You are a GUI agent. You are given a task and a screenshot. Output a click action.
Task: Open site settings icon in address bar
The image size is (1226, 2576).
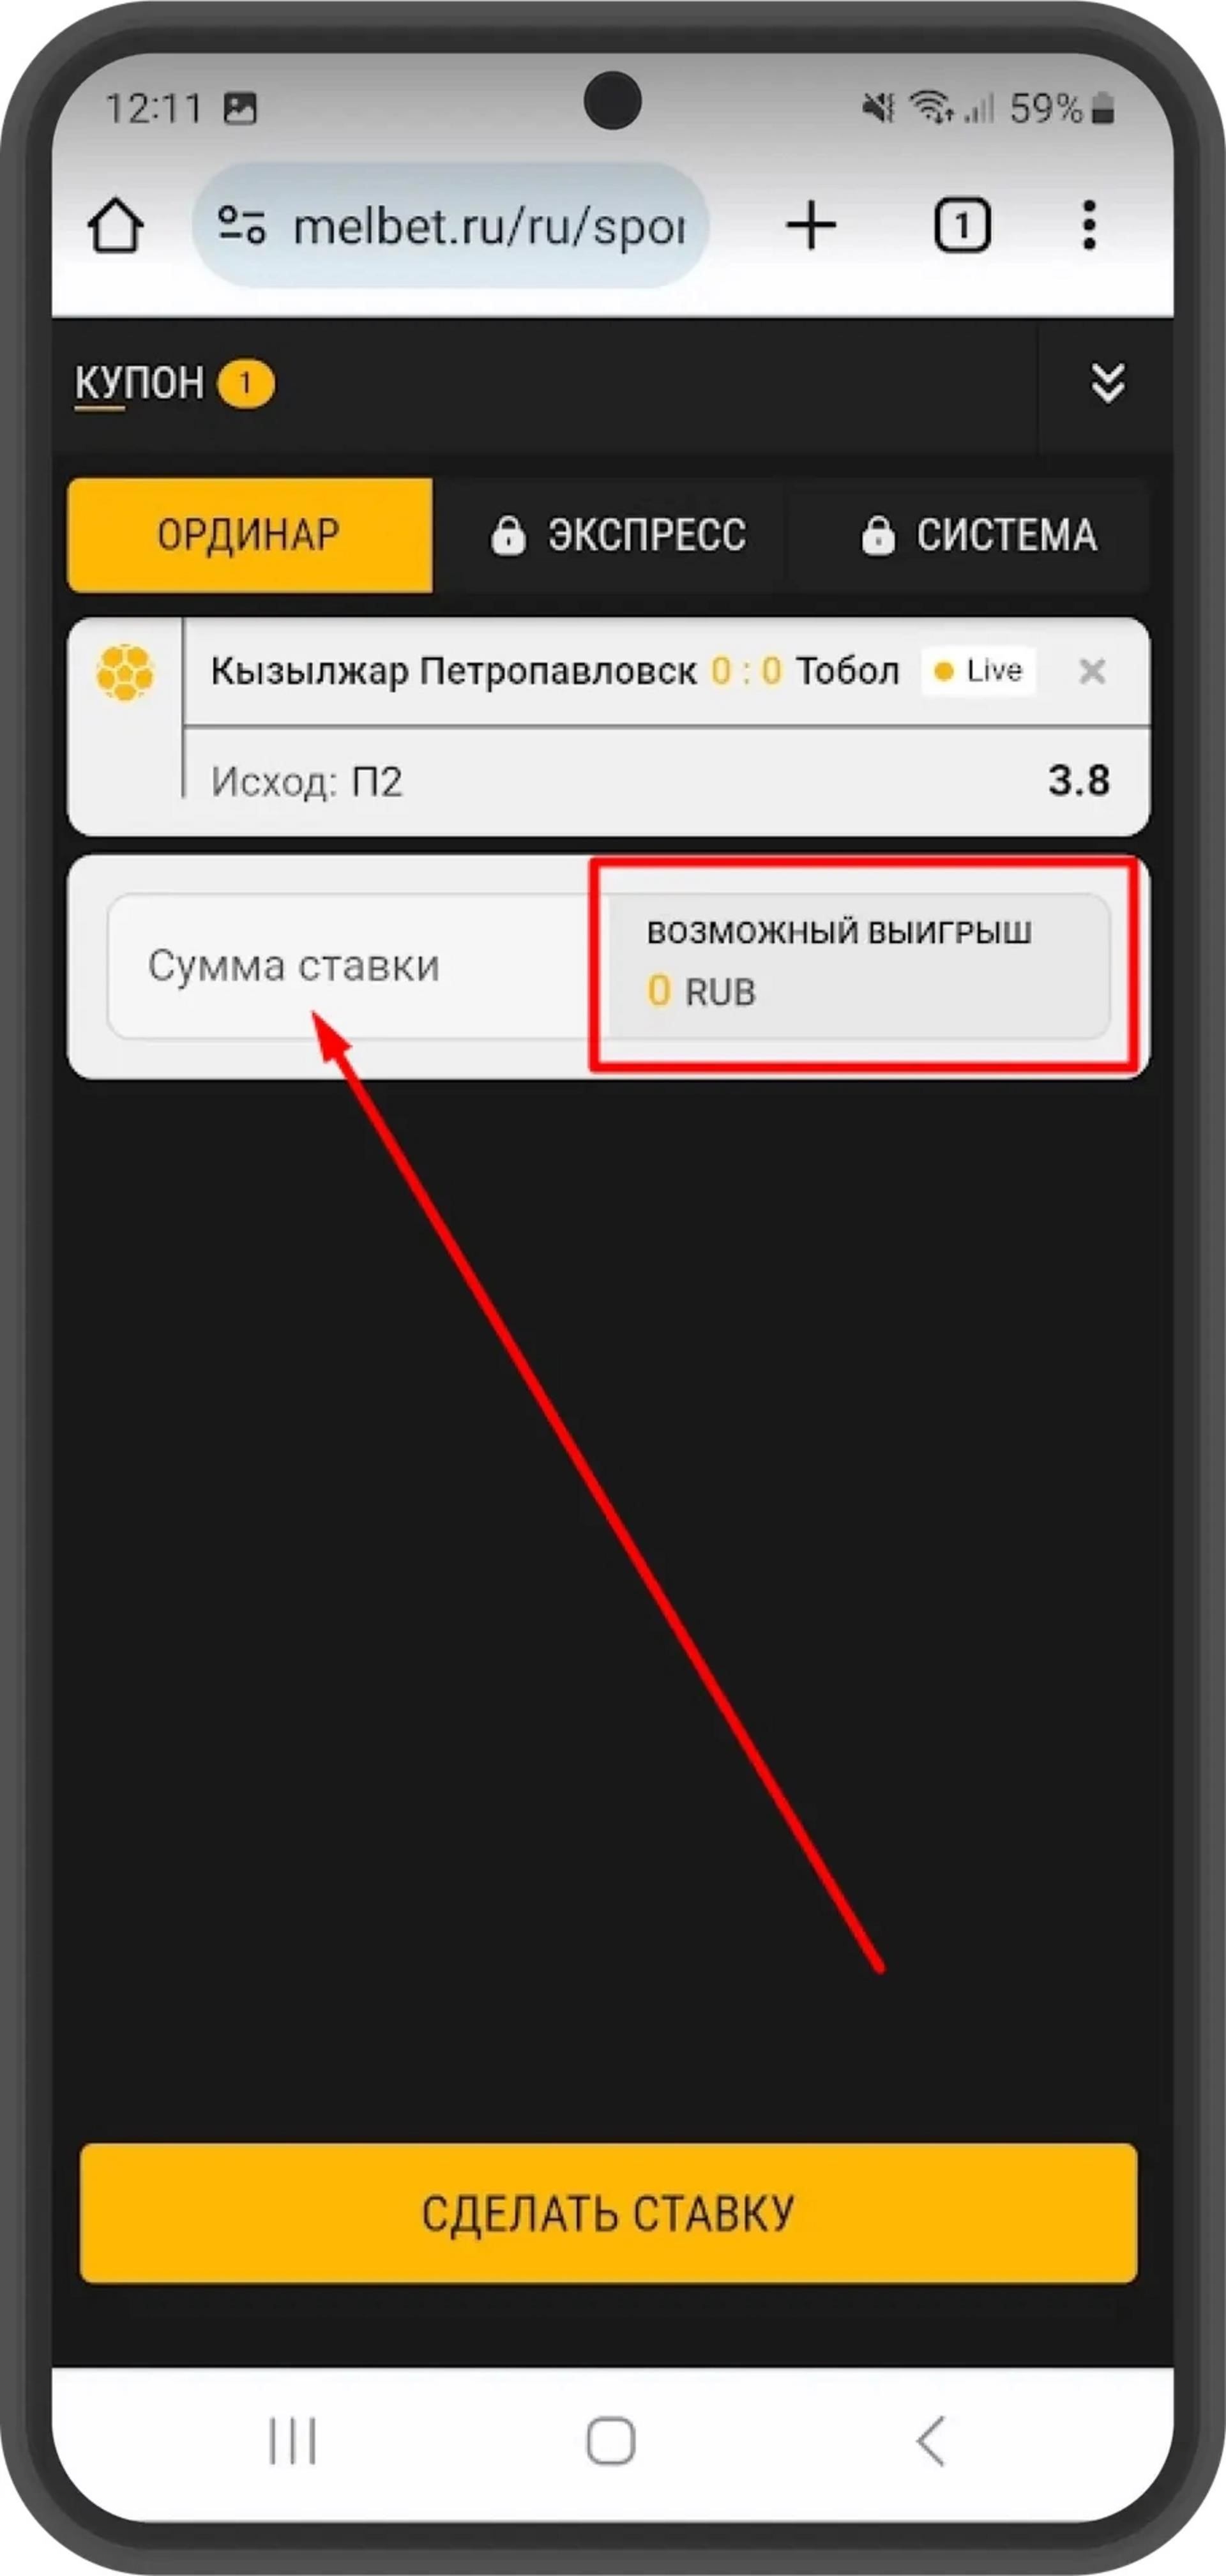pyautogui.click(x=242, y=225)
